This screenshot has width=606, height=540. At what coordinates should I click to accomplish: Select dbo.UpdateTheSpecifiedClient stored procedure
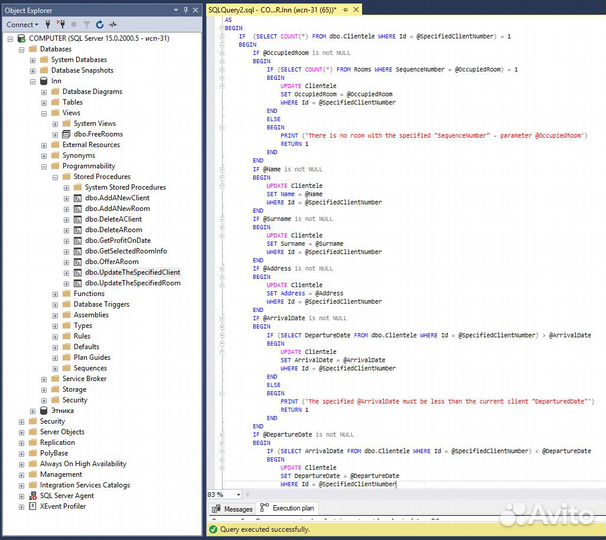tap(132, 272)
